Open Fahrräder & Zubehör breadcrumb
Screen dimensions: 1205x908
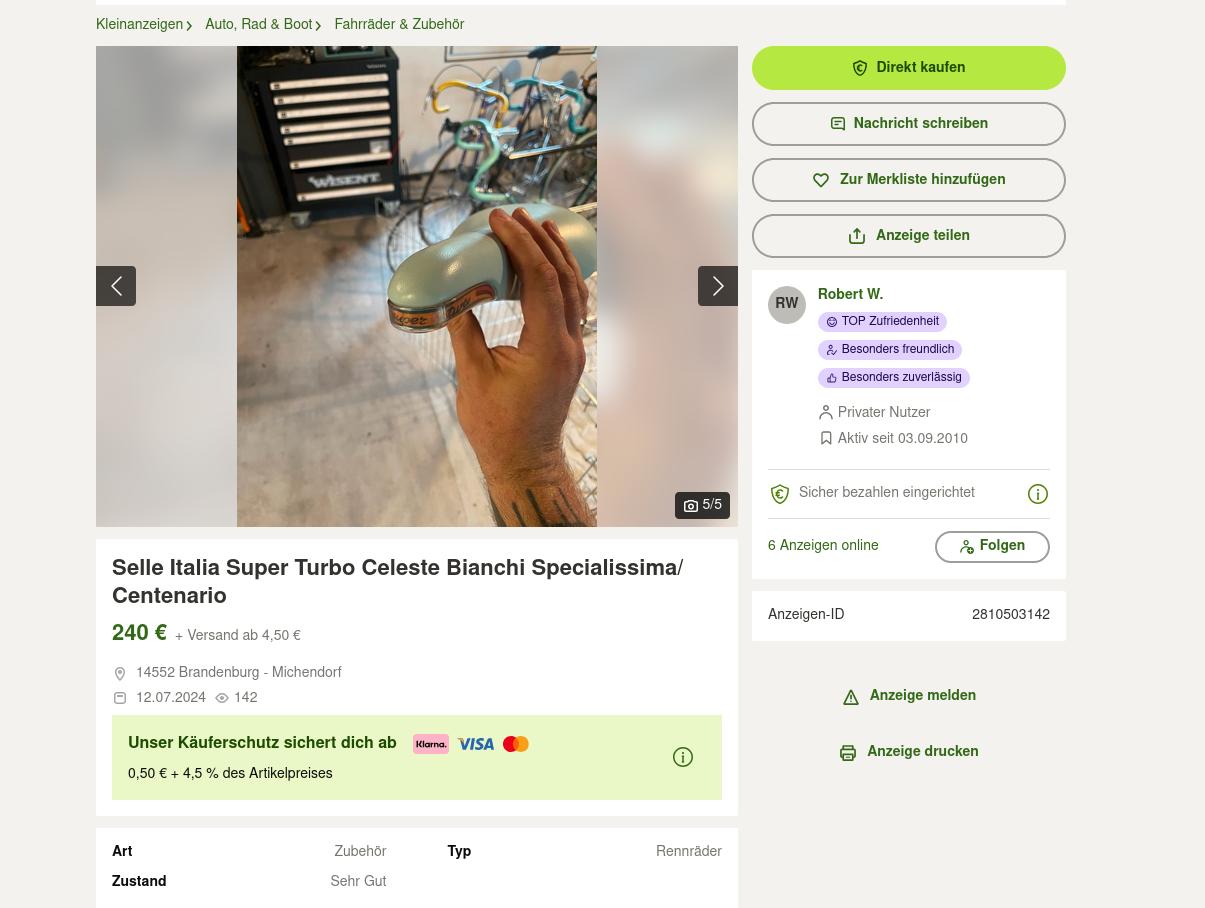click(399, 25)
